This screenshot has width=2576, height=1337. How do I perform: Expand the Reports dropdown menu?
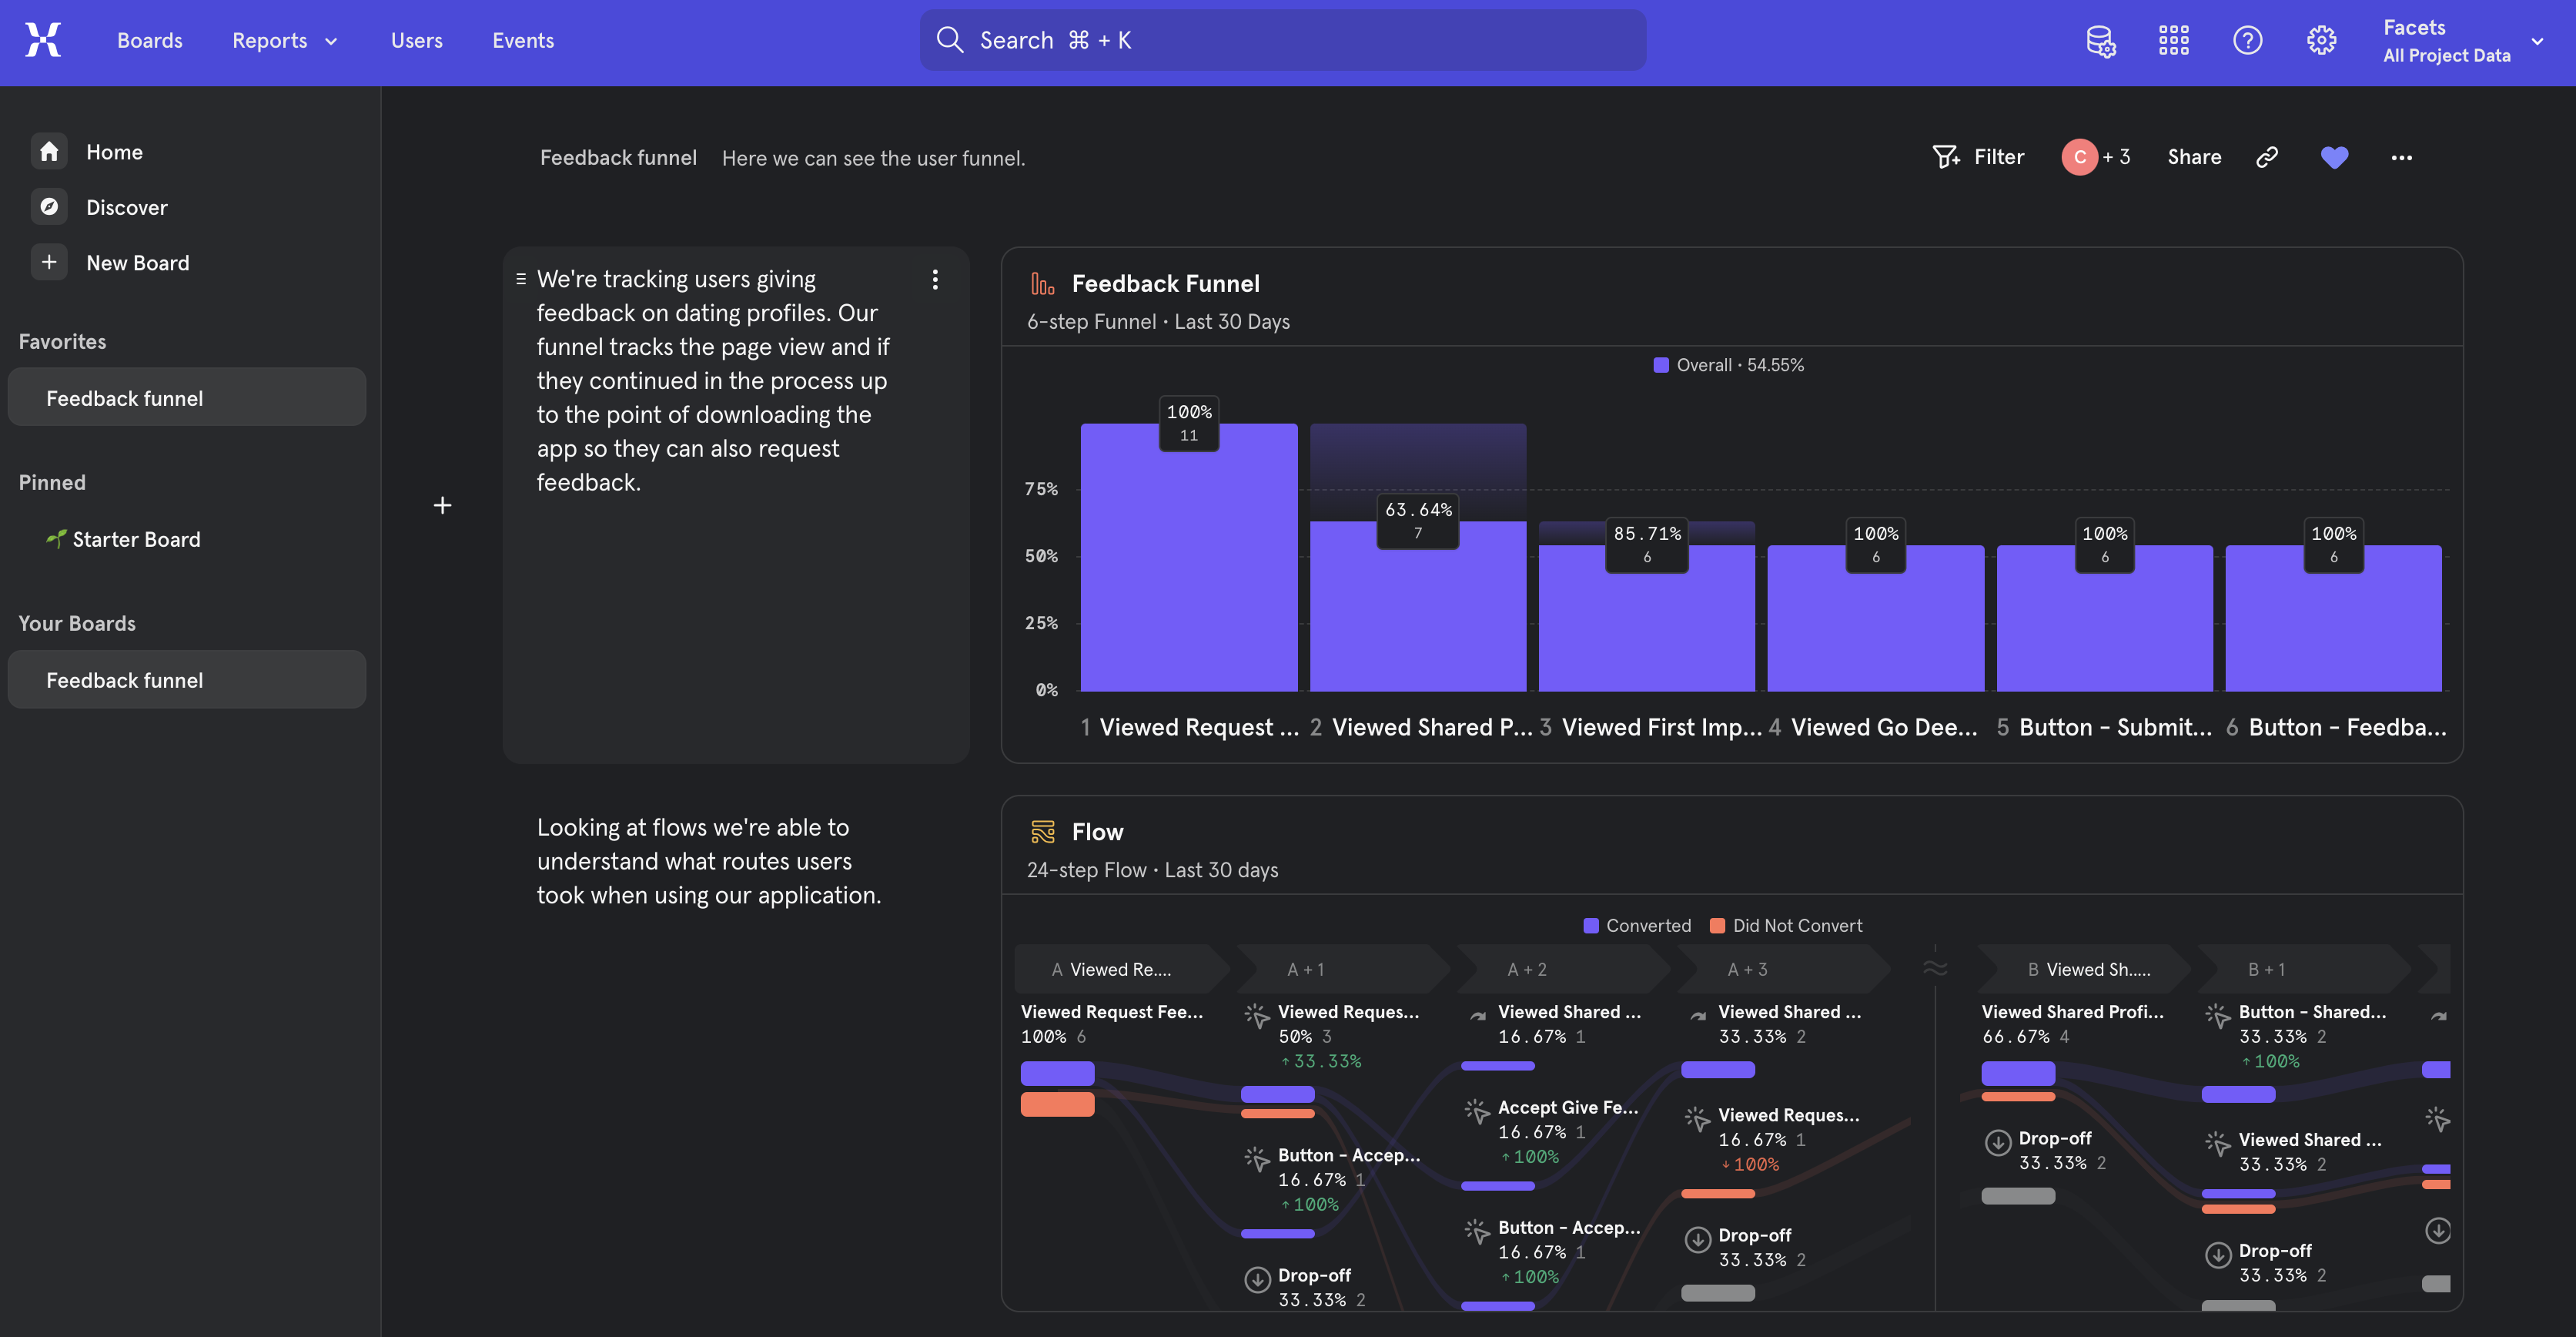coord(284,40)
